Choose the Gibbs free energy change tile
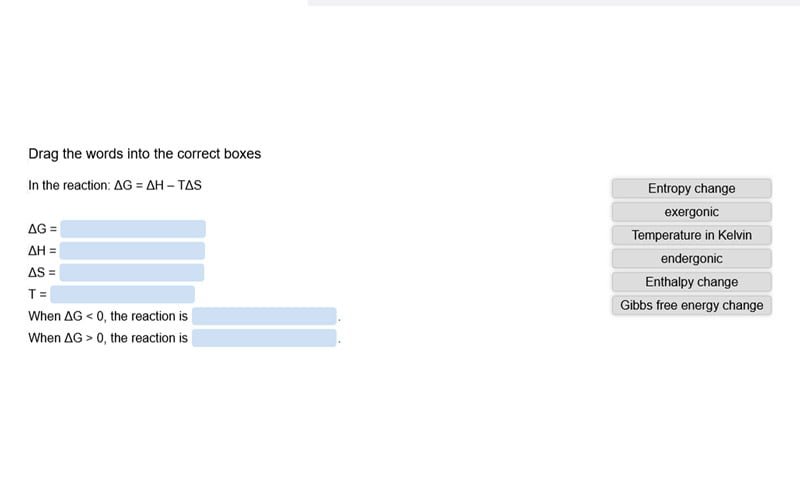Image resolution: width=800 pixels, height=500 pixels. pyautogui.click(x=691, y=305)
